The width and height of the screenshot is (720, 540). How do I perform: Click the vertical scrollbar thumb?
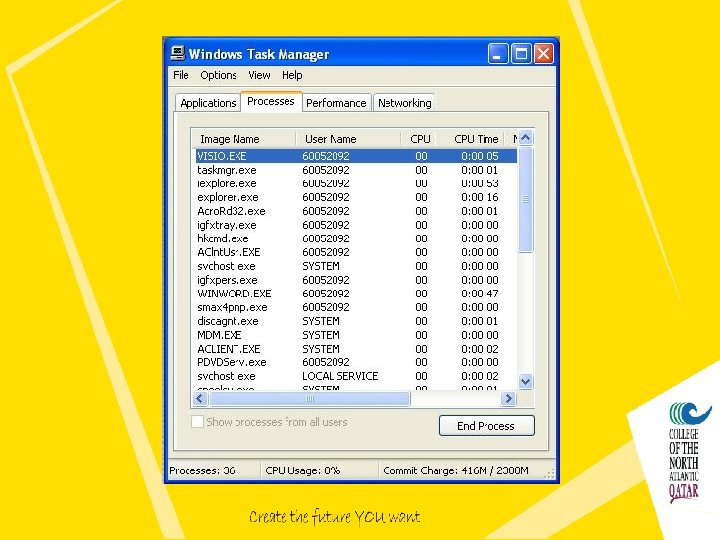coord(526,199)
